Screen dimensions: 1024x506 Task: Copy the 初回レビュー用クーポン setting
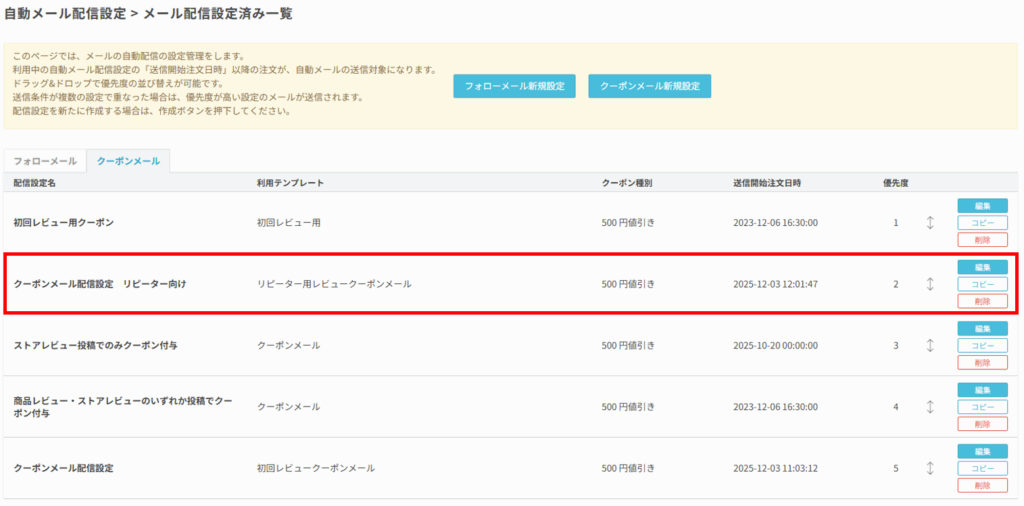click(x=982, y=222)
